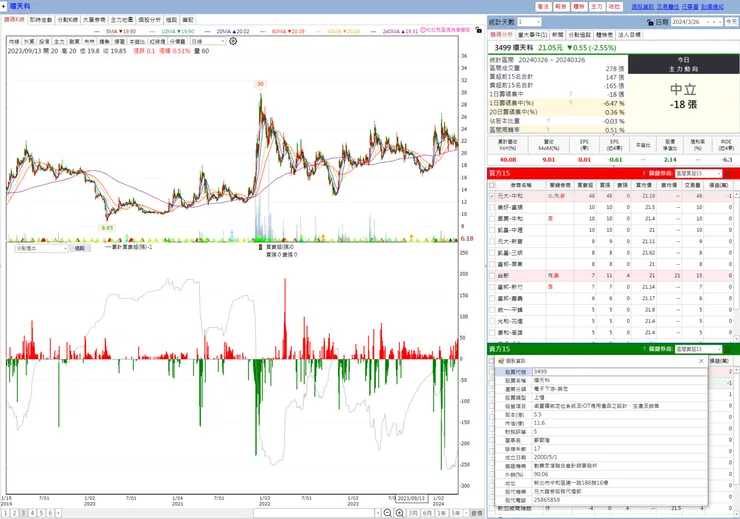This screenshot has height=519, width=740.
Task: Set chart range to 1年
Action: [441, 513]
